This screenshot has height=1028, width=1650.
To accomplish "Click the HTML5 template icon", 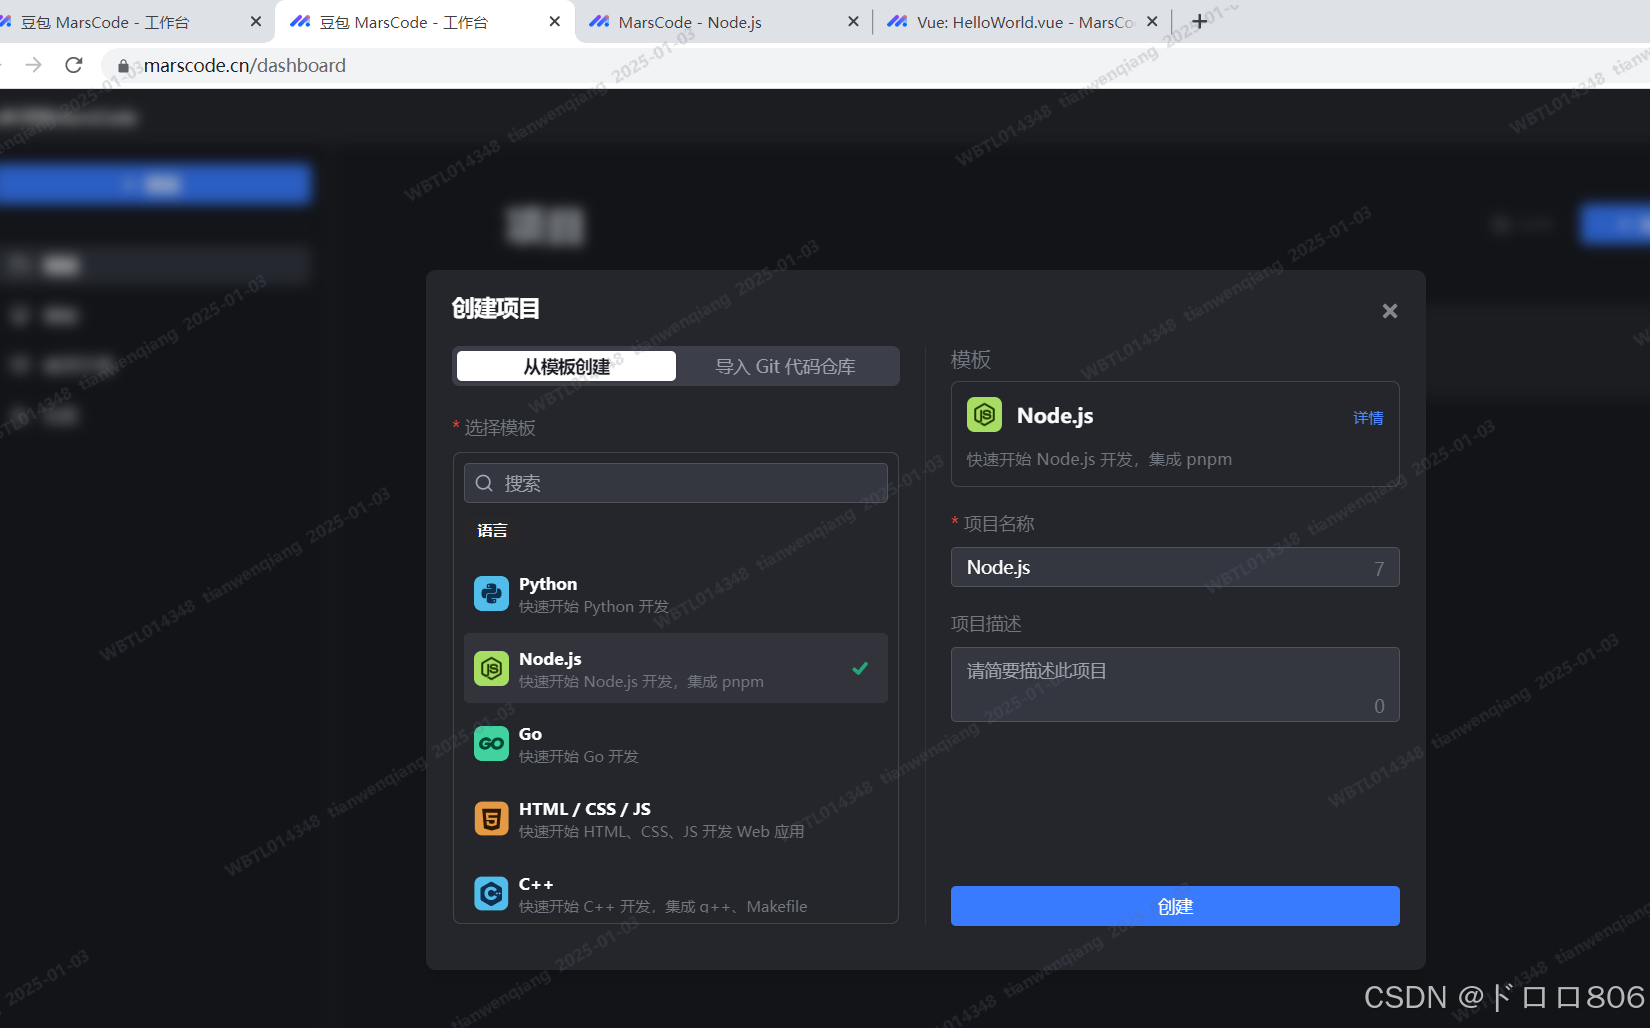I will tap(491, 819).
